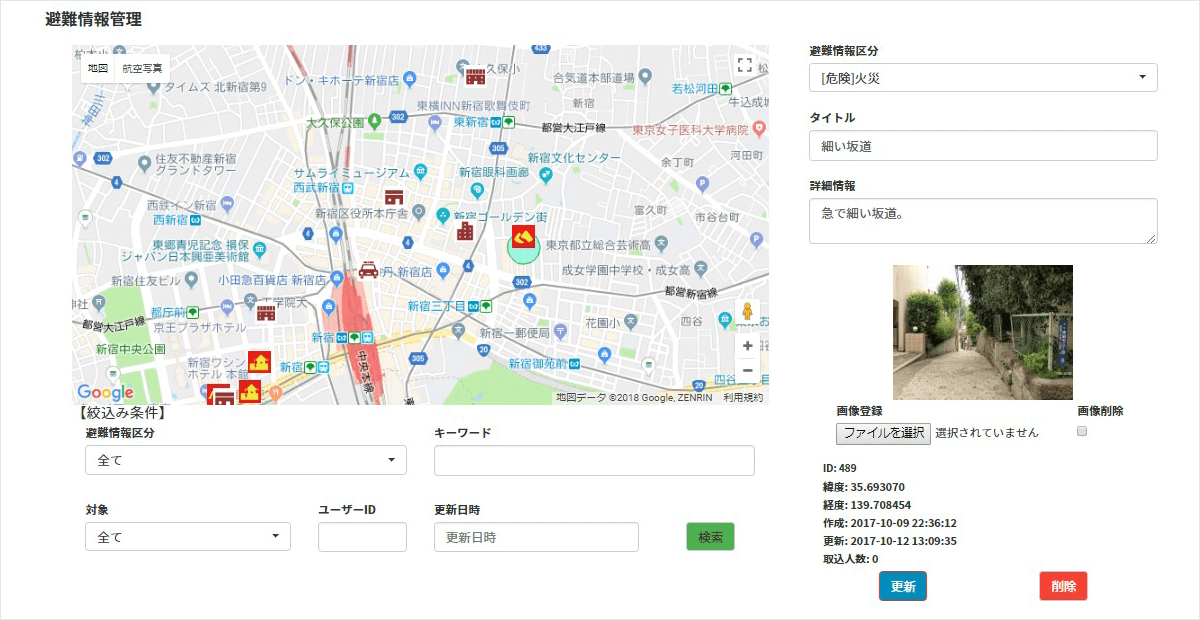Image resolution: width=1200 pixels, height=620 pixels.
Task: Zoom in on the map
Action: [747, 346]
